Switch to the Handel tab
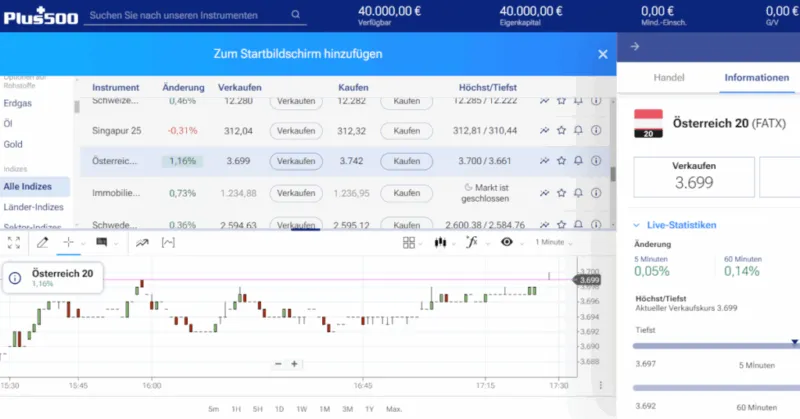Image resolution: width=800 pixels, height=419 pixels. [x=668, y=78]
